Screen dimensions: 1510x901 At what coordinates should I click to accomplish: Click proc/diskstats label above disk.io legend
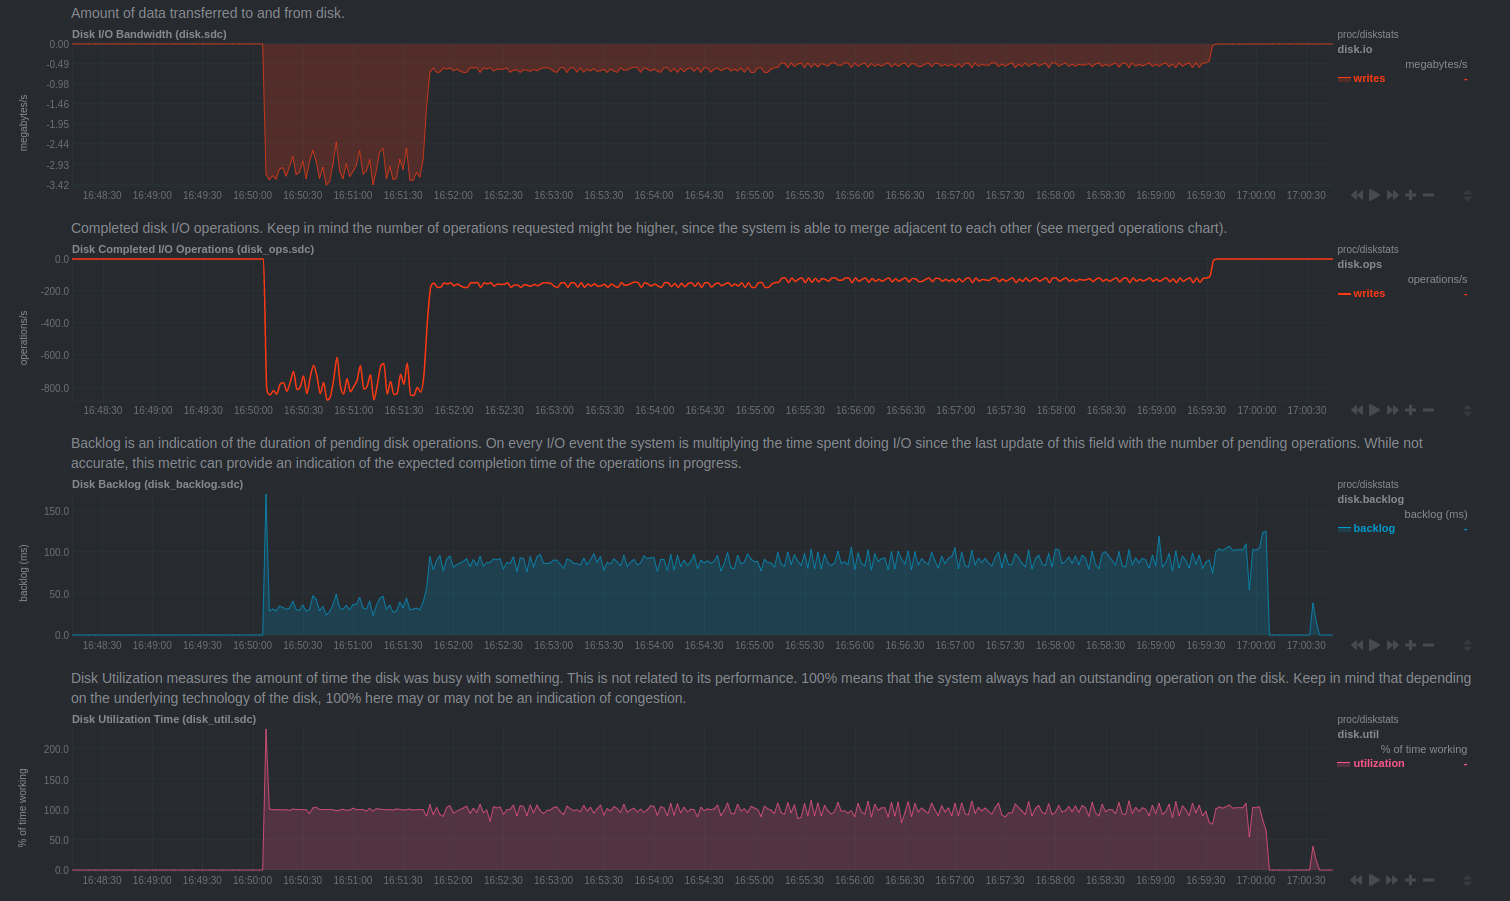(1368, 34)
